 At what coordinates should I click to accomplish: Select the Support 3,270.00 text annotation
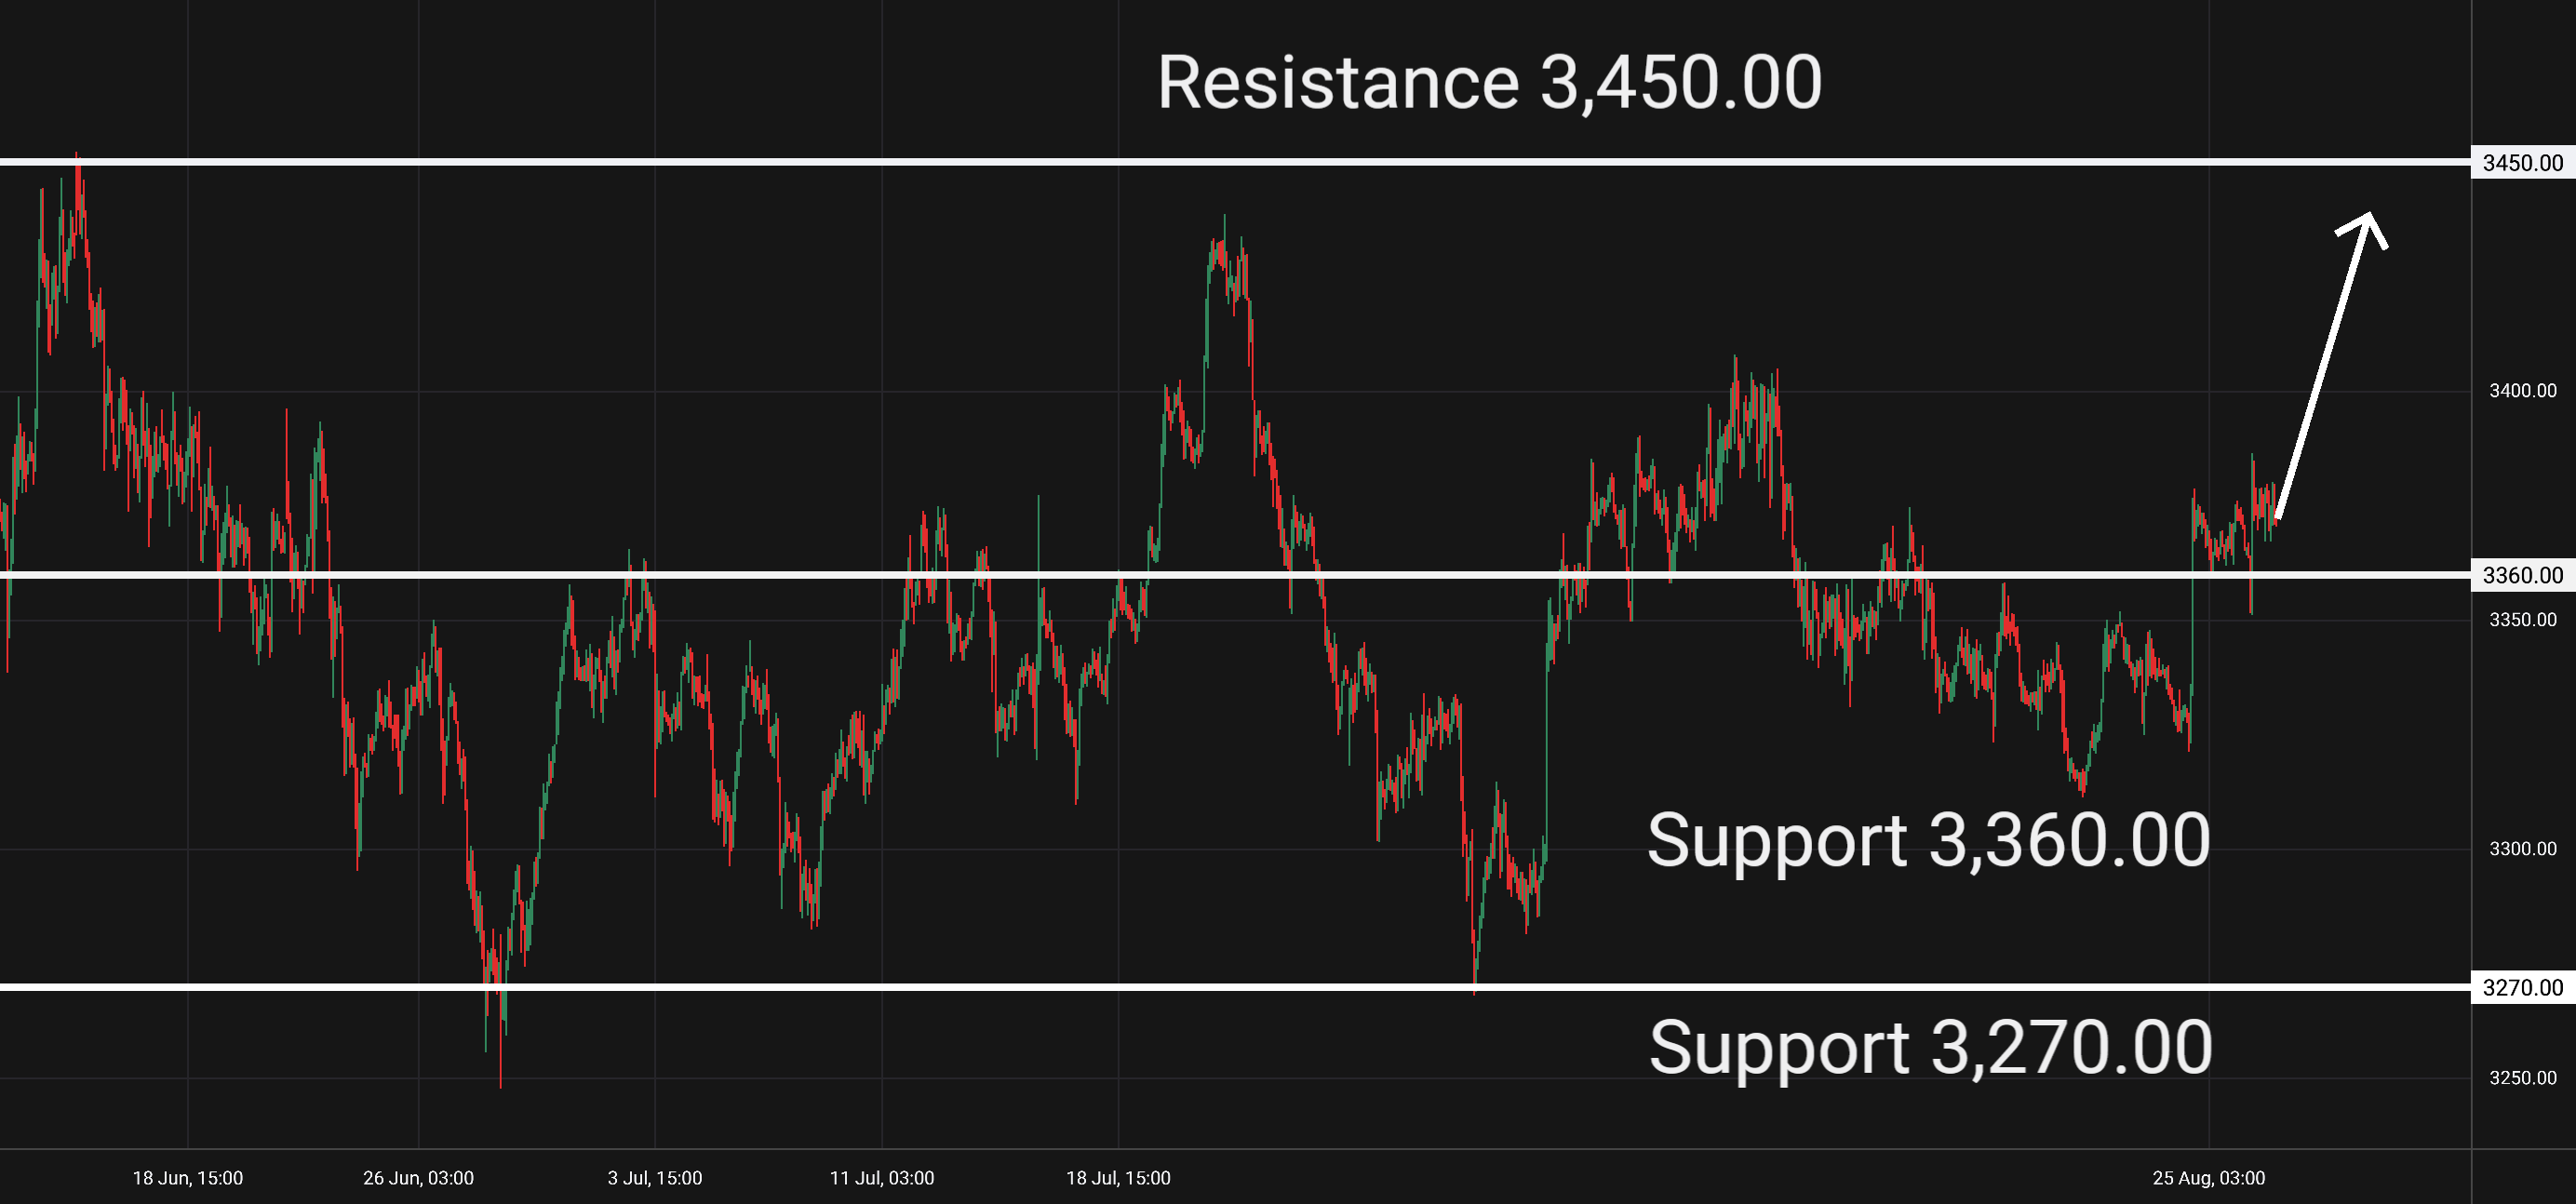coord(1930,1048)
